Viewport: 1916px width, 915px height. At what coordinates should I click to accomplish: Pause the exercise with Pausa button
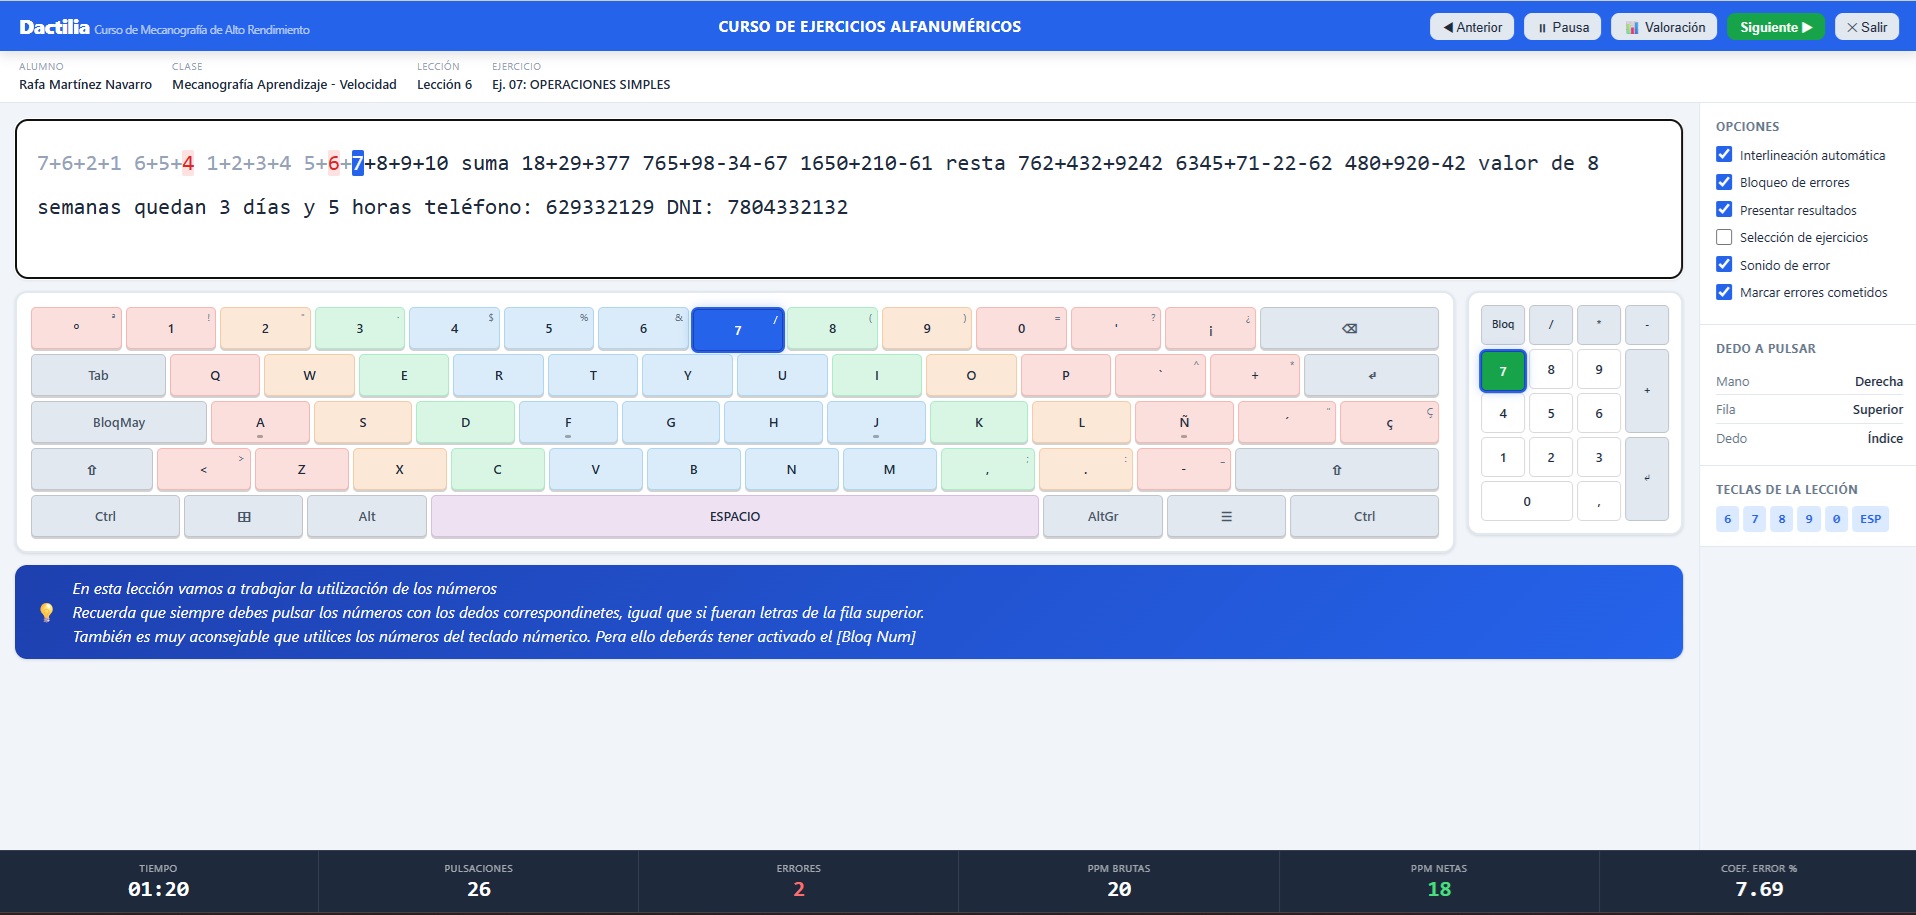coord(1563,27)
